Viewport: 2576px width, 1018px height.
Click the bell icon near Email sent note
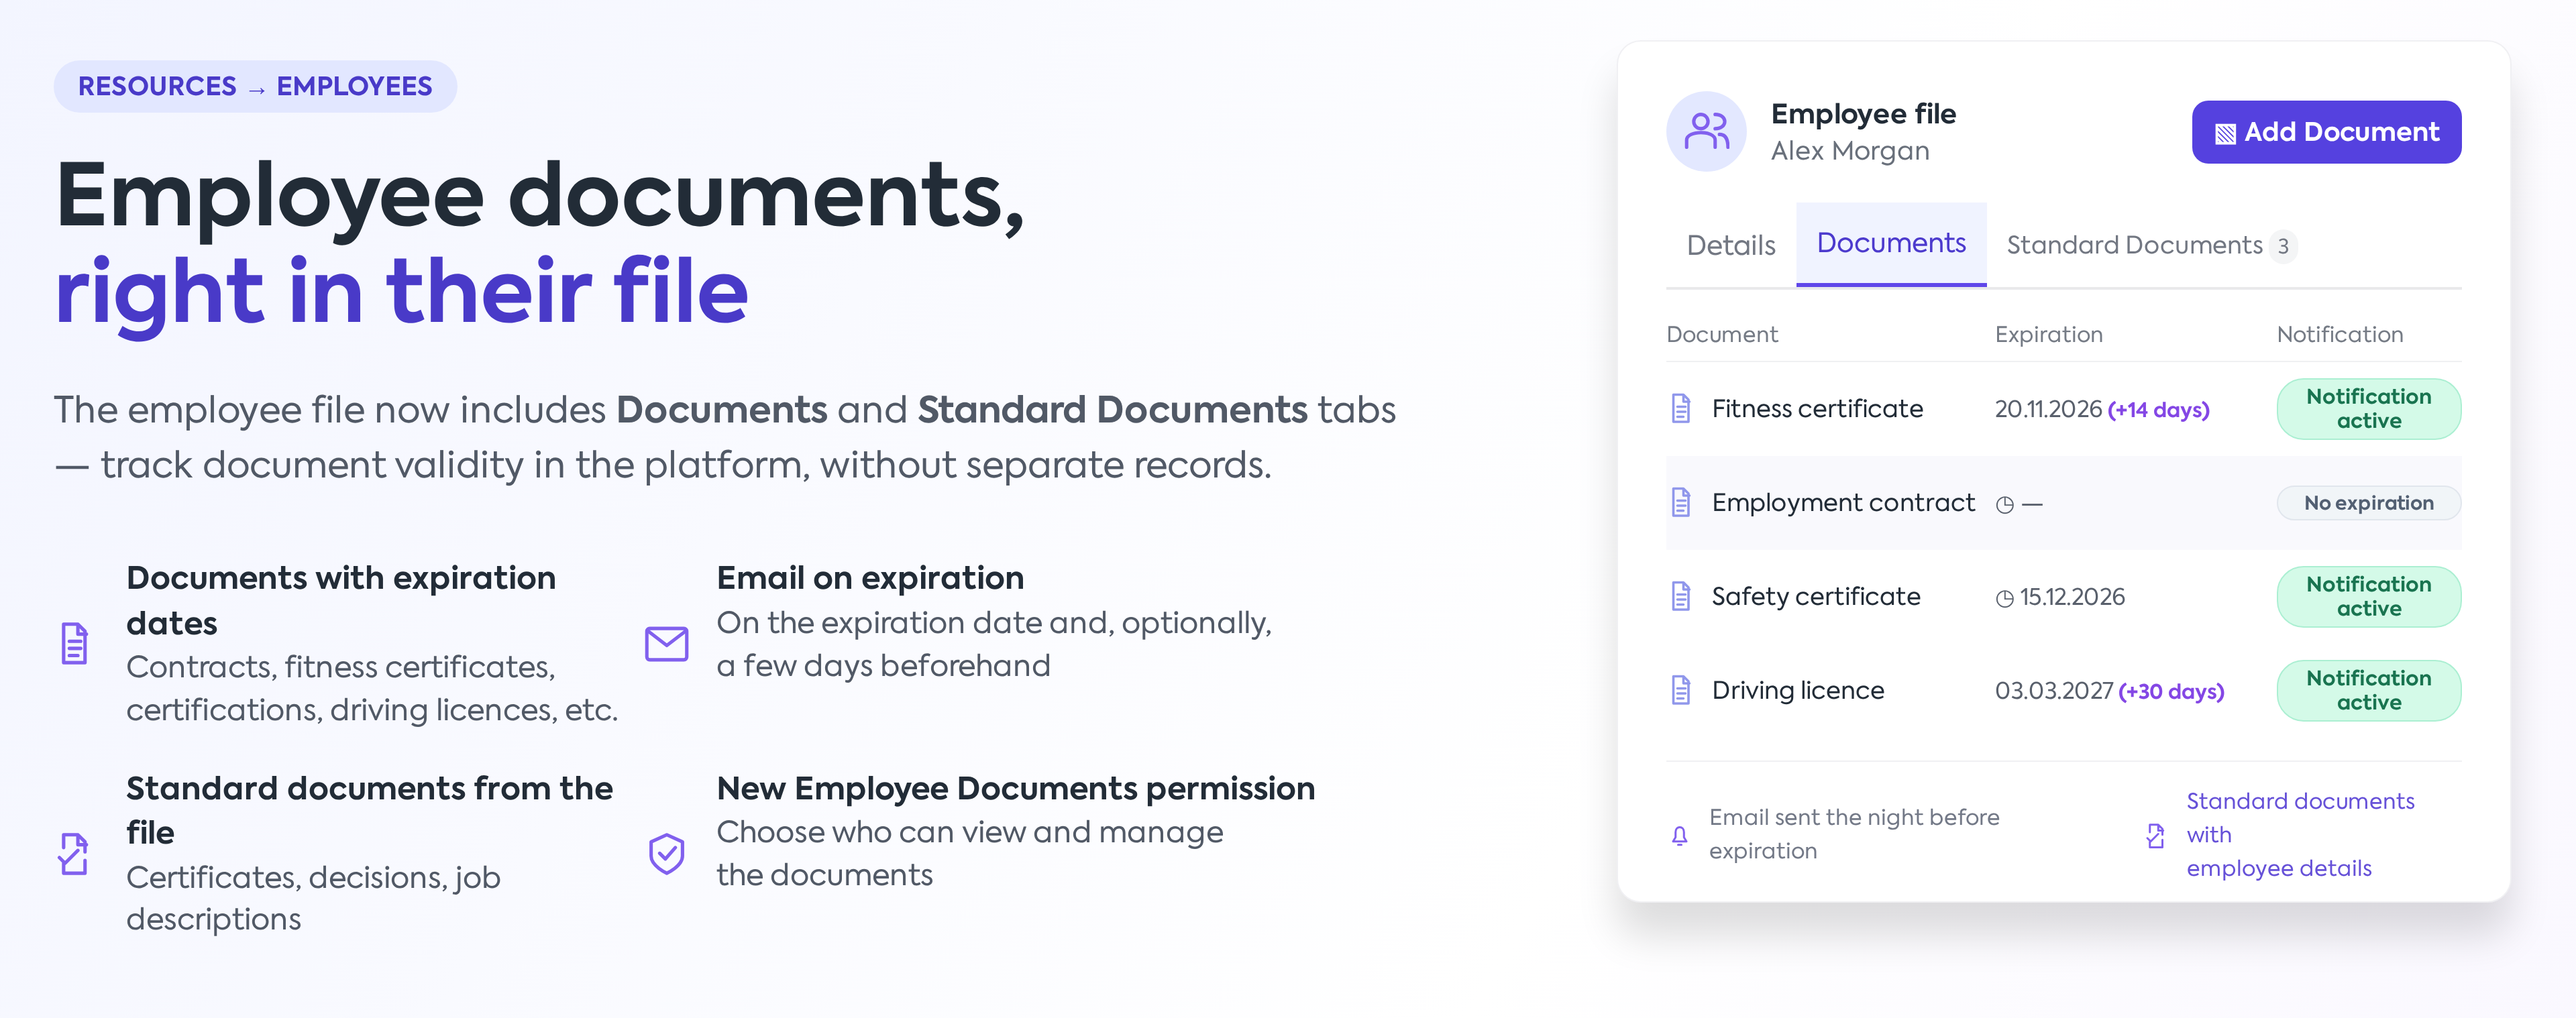point(1680,835)
